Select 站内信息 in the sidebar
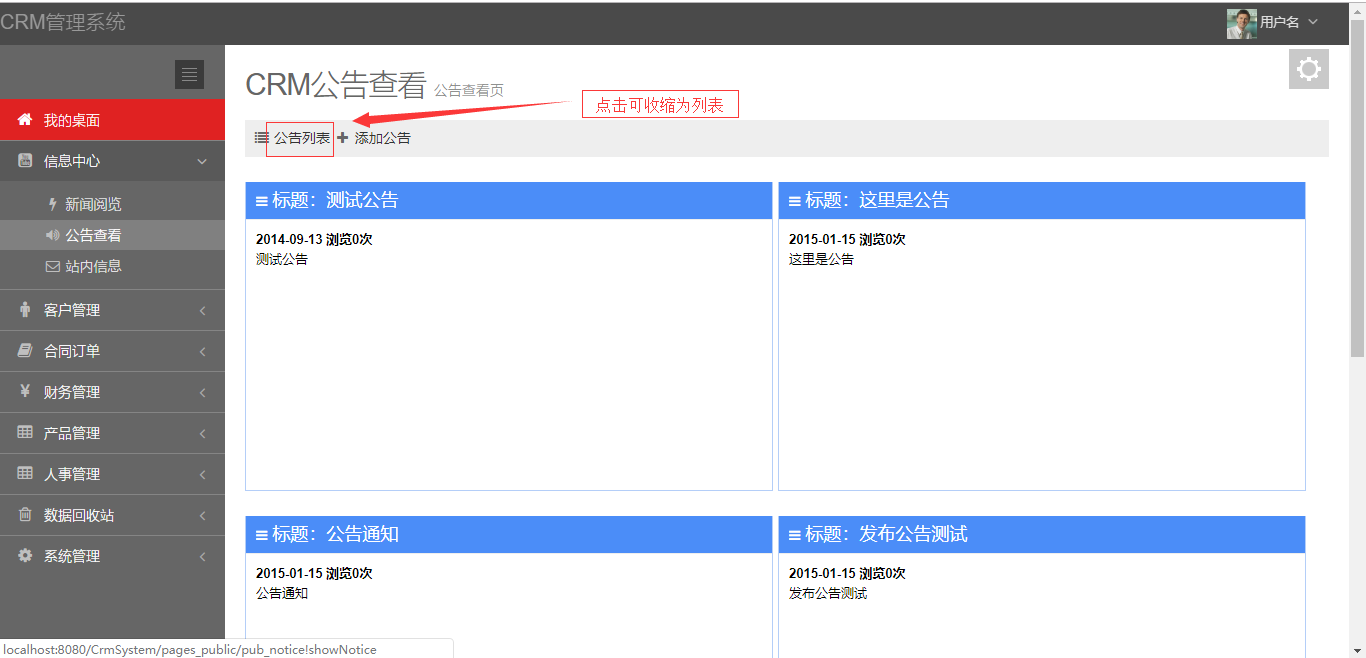Screen dimensions: 1366x658 (x=93, y=267)
